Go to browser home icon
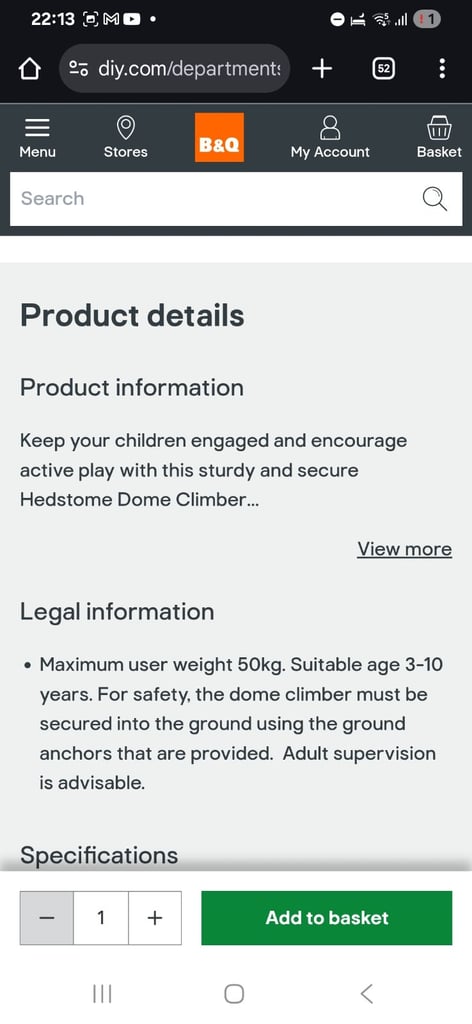472x1024 pixels. click(30, 69)
